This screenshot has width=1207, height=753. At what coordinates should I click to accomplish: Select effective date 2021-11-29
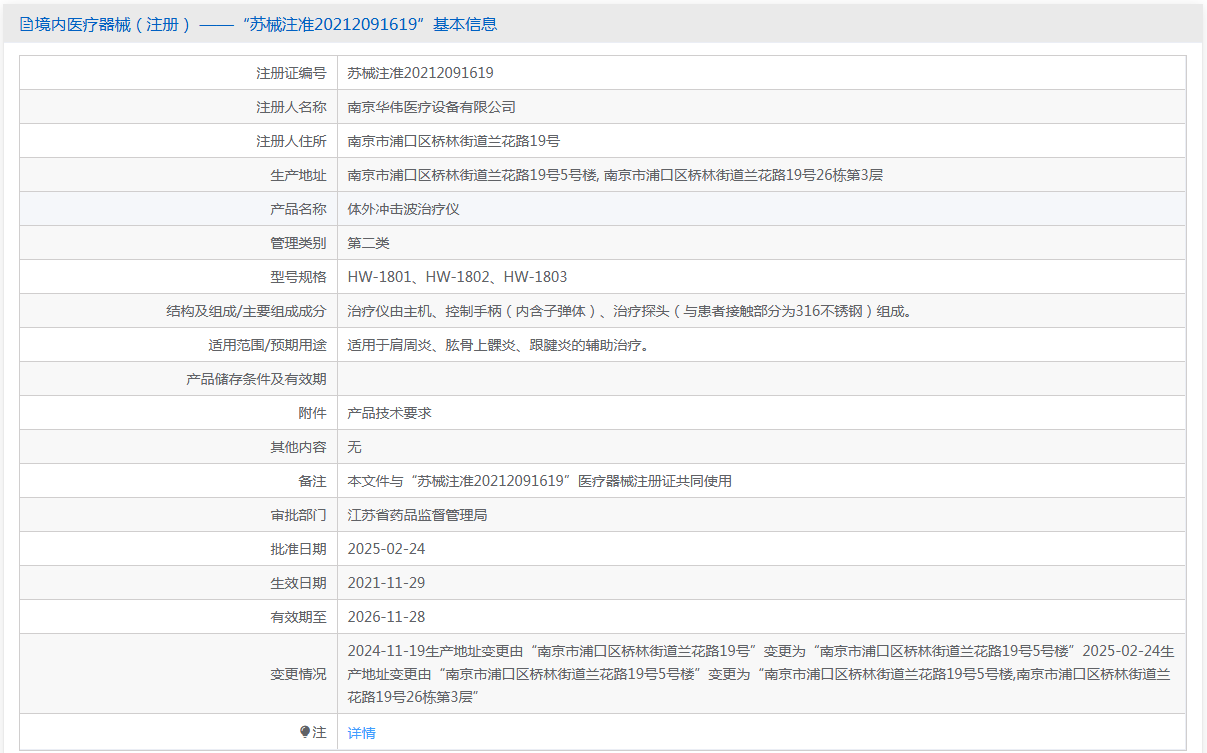386,583
